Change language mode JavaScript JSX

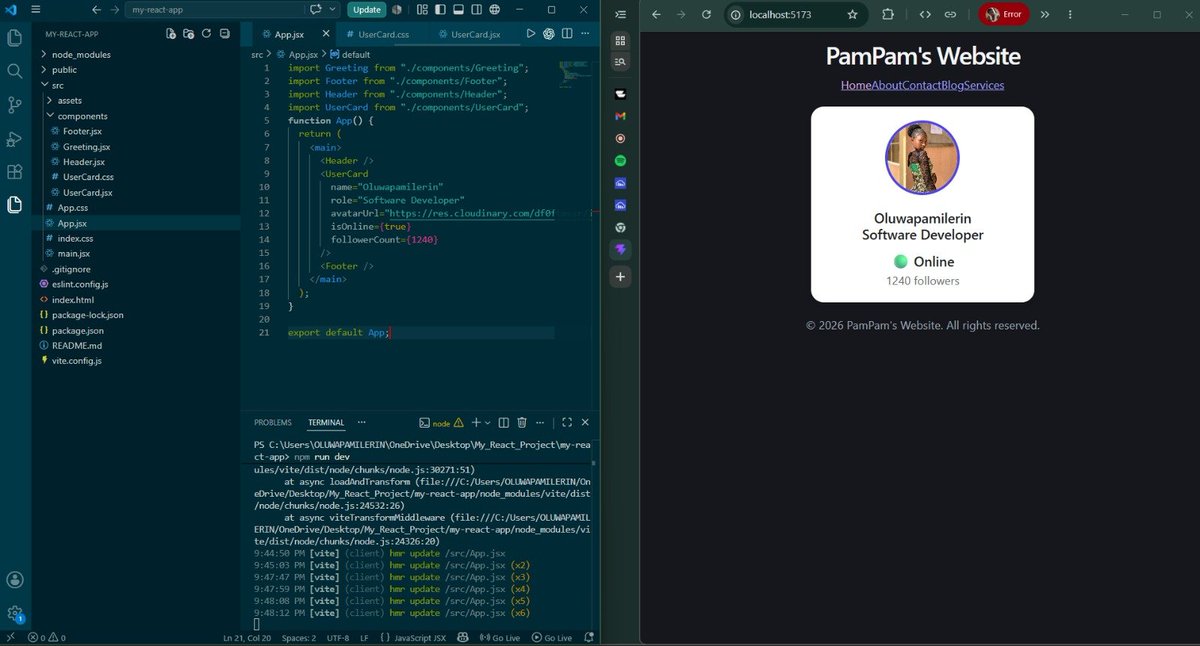422,637
